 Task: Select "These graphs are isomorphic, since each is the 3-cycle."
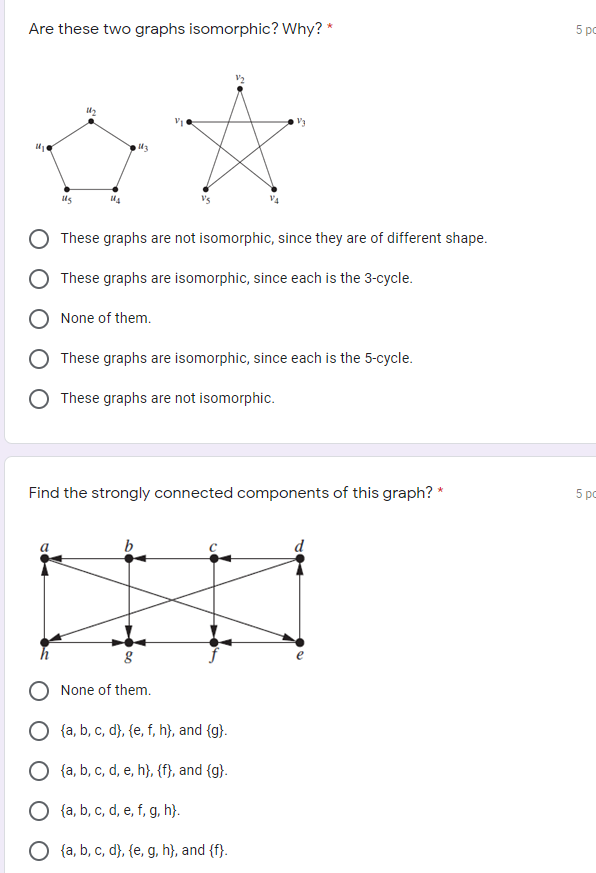click(39, 278)
